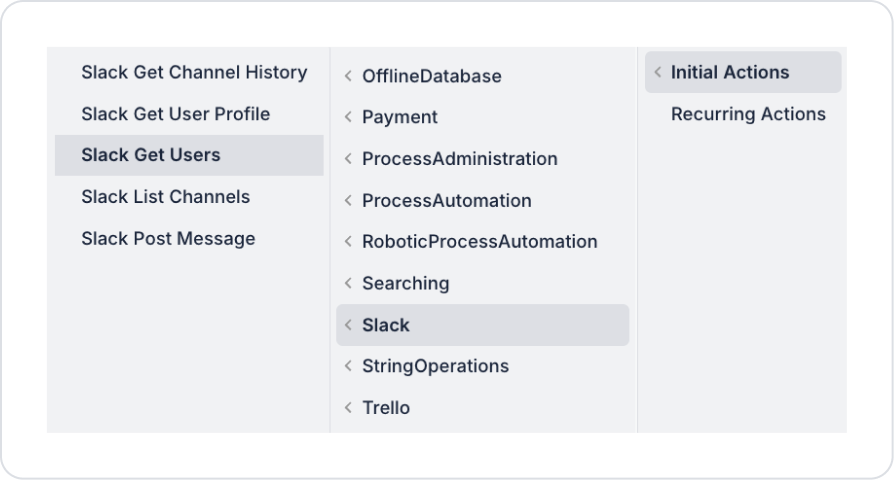Pick Slack Post Message action
Viewport: 894px width, 480px height.
coord(168,239)
